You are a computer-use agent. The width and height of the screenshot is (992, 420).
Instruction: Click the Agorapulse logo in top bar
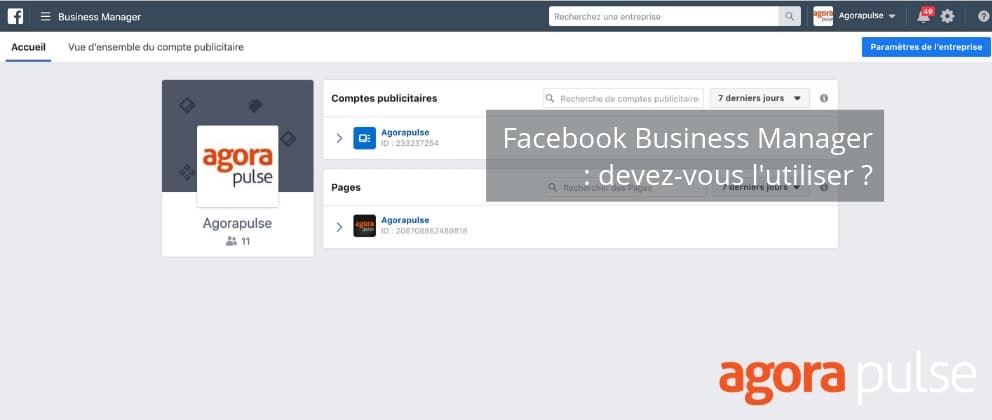pos(823,16)
